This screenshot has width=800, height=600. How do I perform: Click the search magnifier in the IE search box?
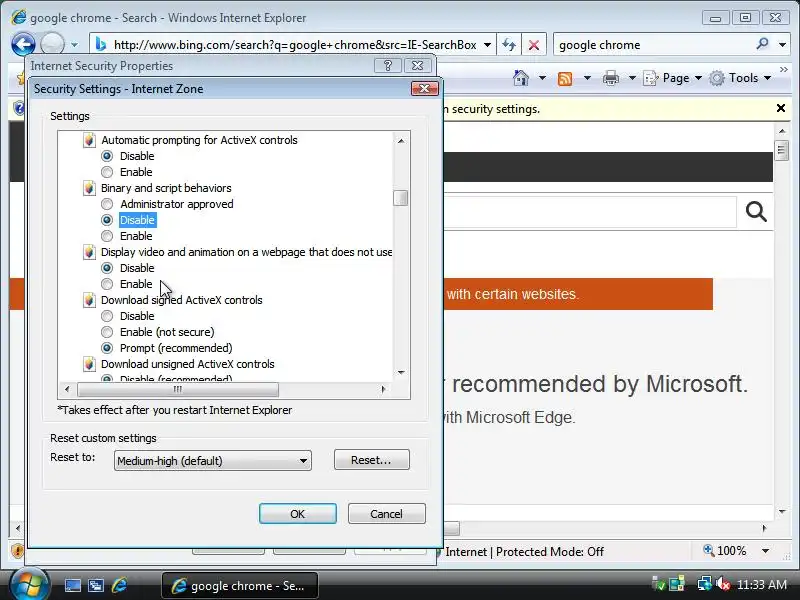pos(762,44)
